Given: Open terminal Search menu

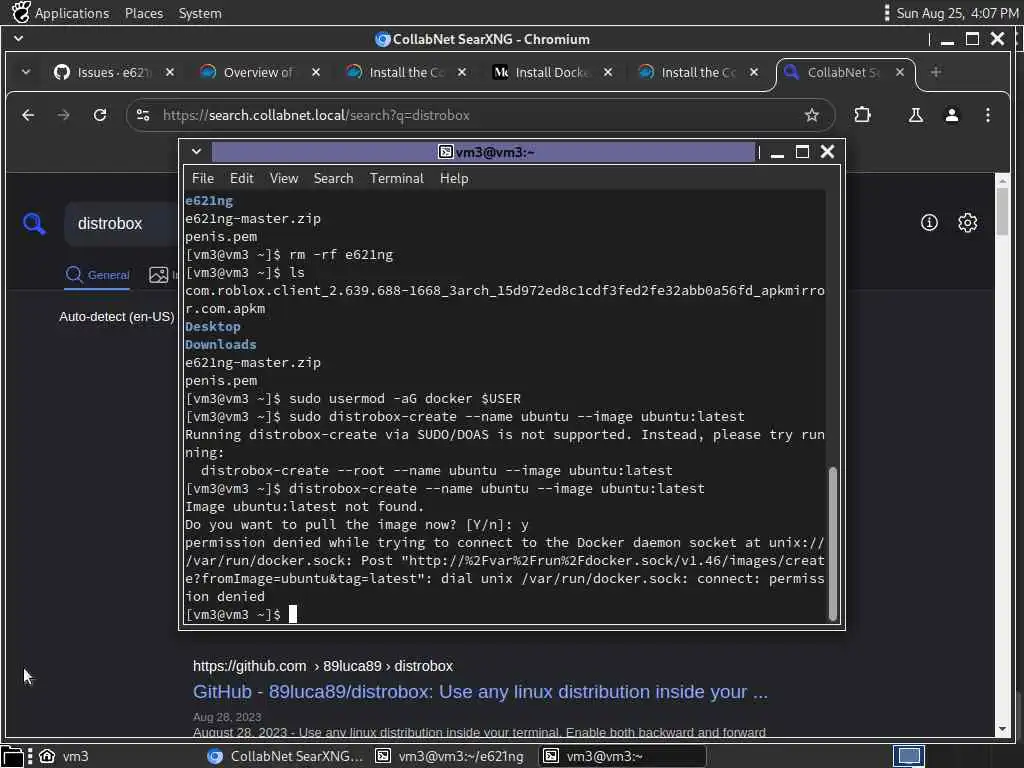Looking at the screenshot, I should [x=333, y=178].
